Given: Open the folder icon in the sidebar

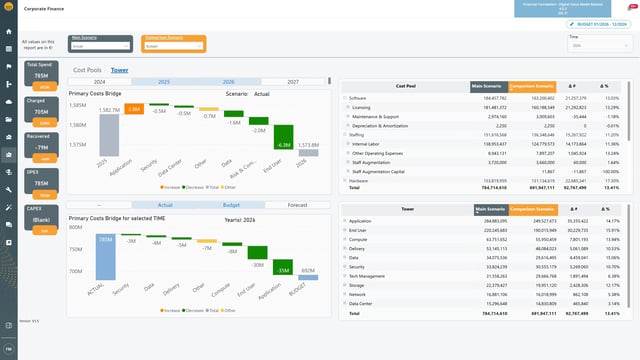Looking at the screenshot, I should pyautogui.click(x=9, y=119).
